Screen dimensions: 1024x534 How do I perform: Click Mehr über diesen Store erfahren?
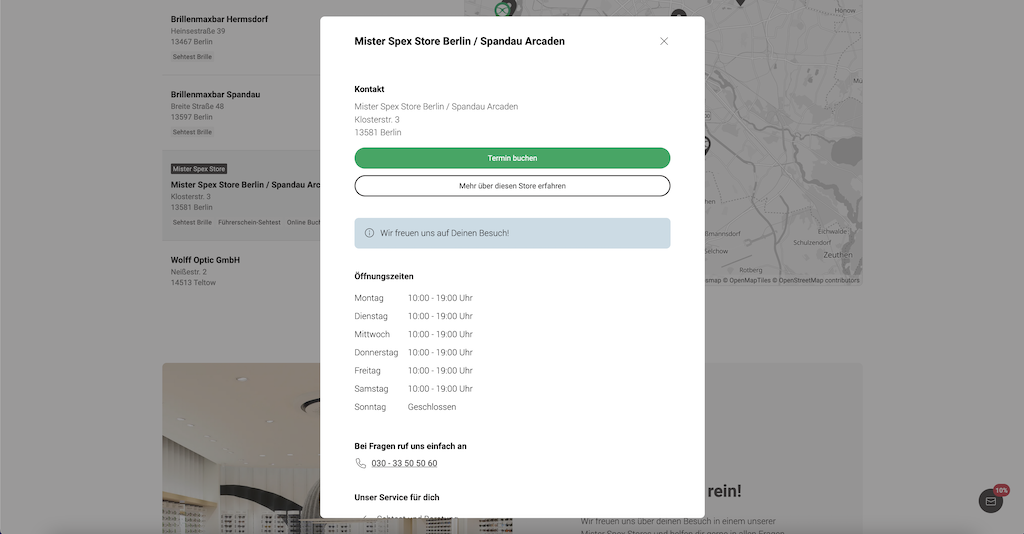(x=512, y=185)
